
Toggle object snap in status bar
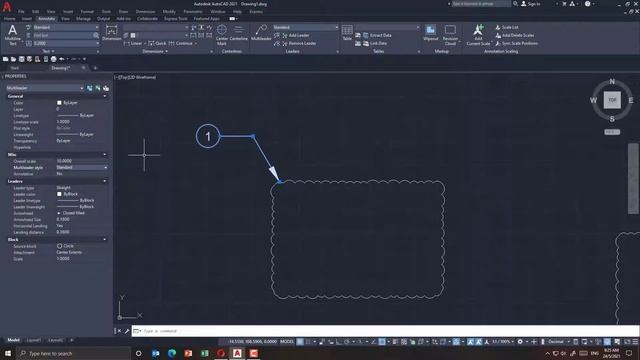382,342
